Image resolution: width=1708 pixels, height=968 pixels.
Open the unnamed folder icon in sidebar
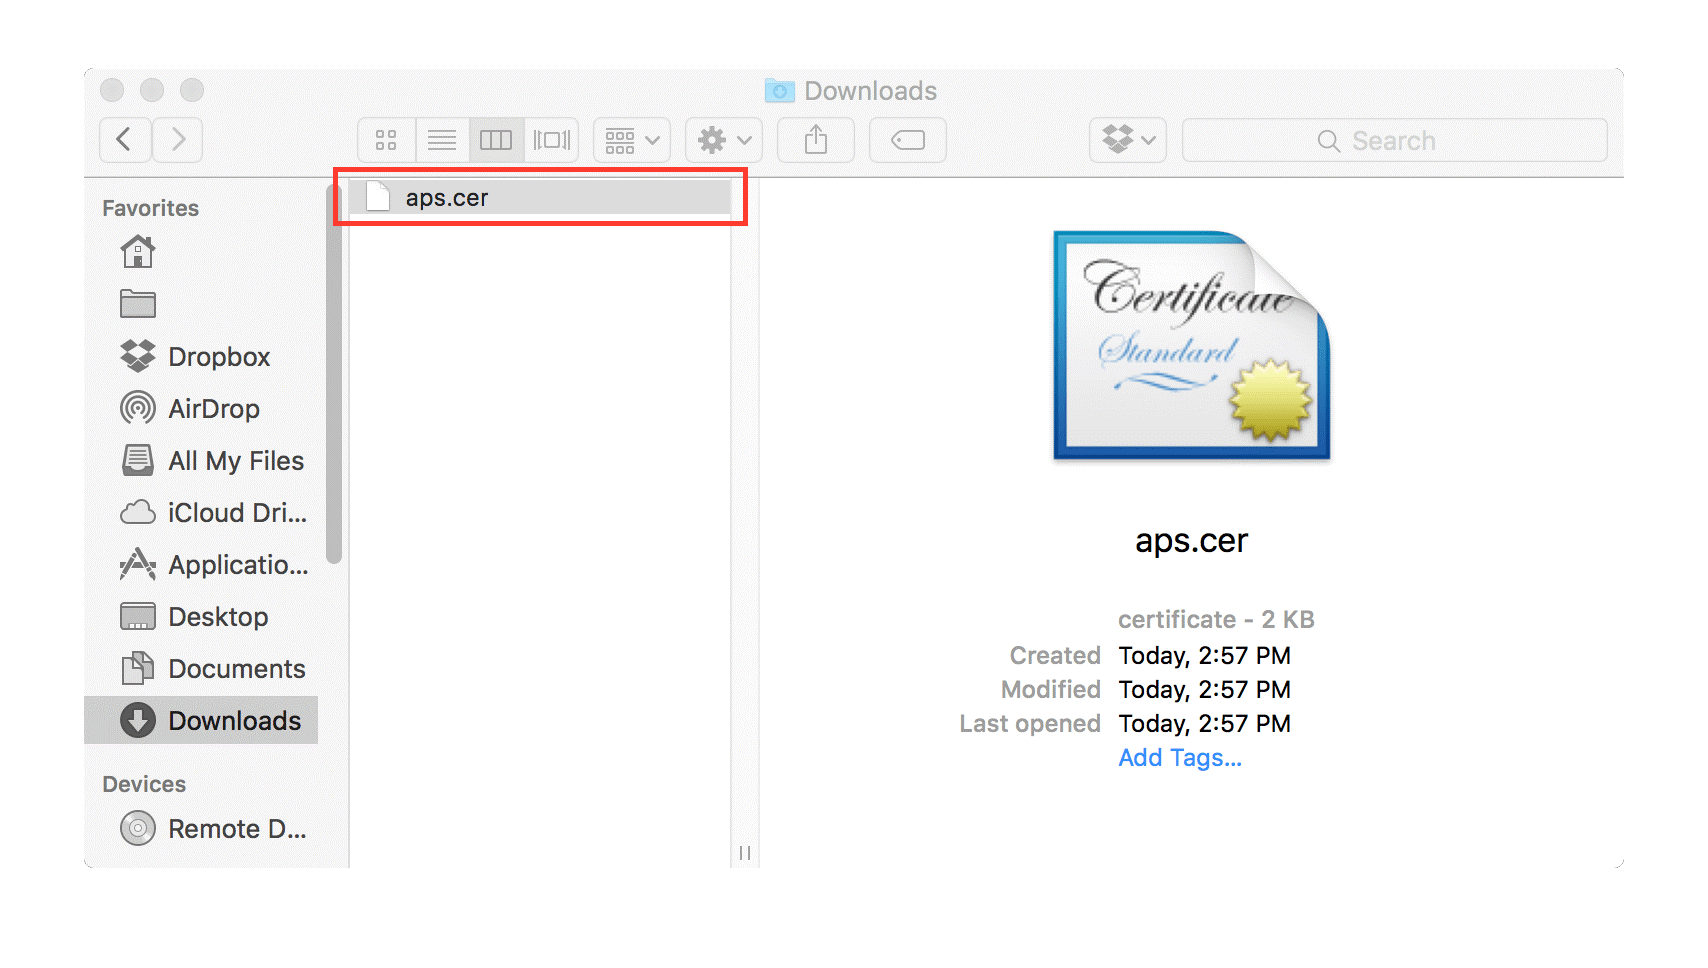click(138, 304)
